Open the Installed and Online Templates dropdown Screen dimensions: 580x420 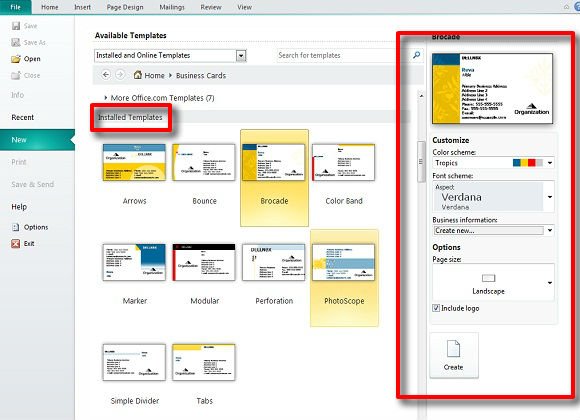[241, 56]
